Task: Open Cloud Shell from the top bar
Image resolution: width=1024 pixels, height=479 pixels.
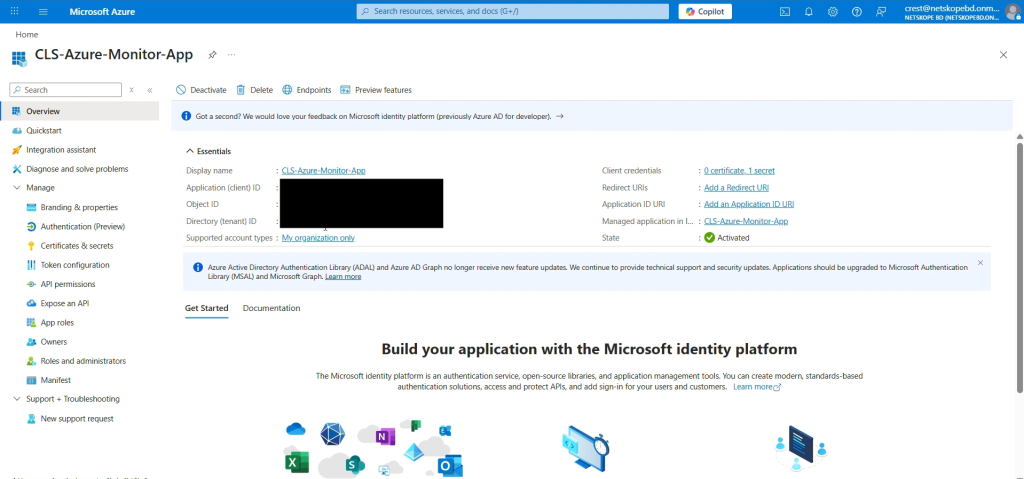Action: point(785,12)
